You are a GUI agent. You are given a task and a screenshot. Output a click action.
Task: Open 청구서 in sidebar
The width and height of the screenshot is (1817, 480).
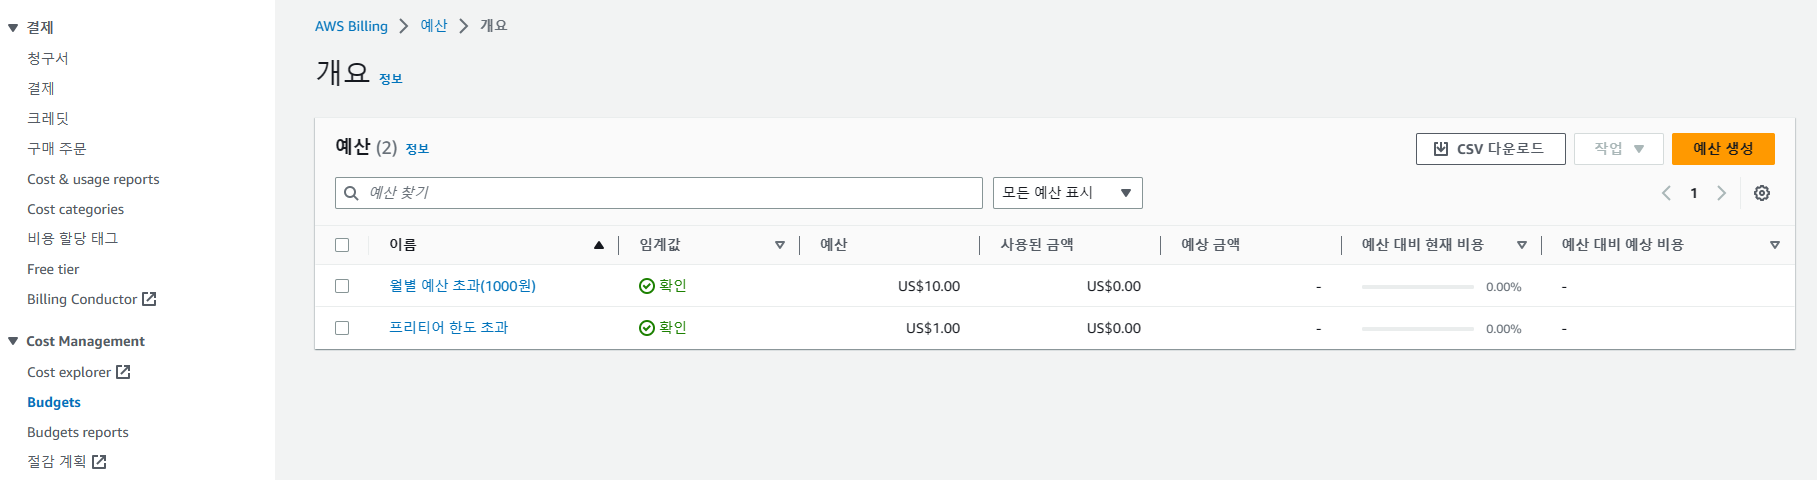pos(48,58)
